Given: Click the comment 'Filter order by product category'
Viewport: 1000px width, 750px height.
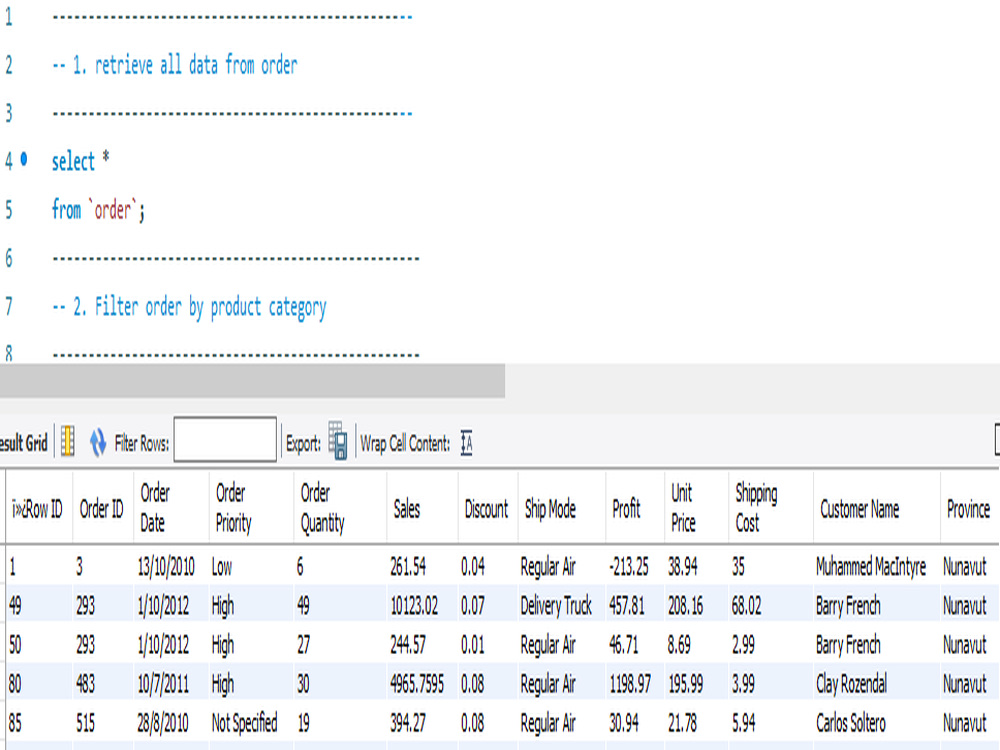Looking at the screenshot, I should click(210, 307).
